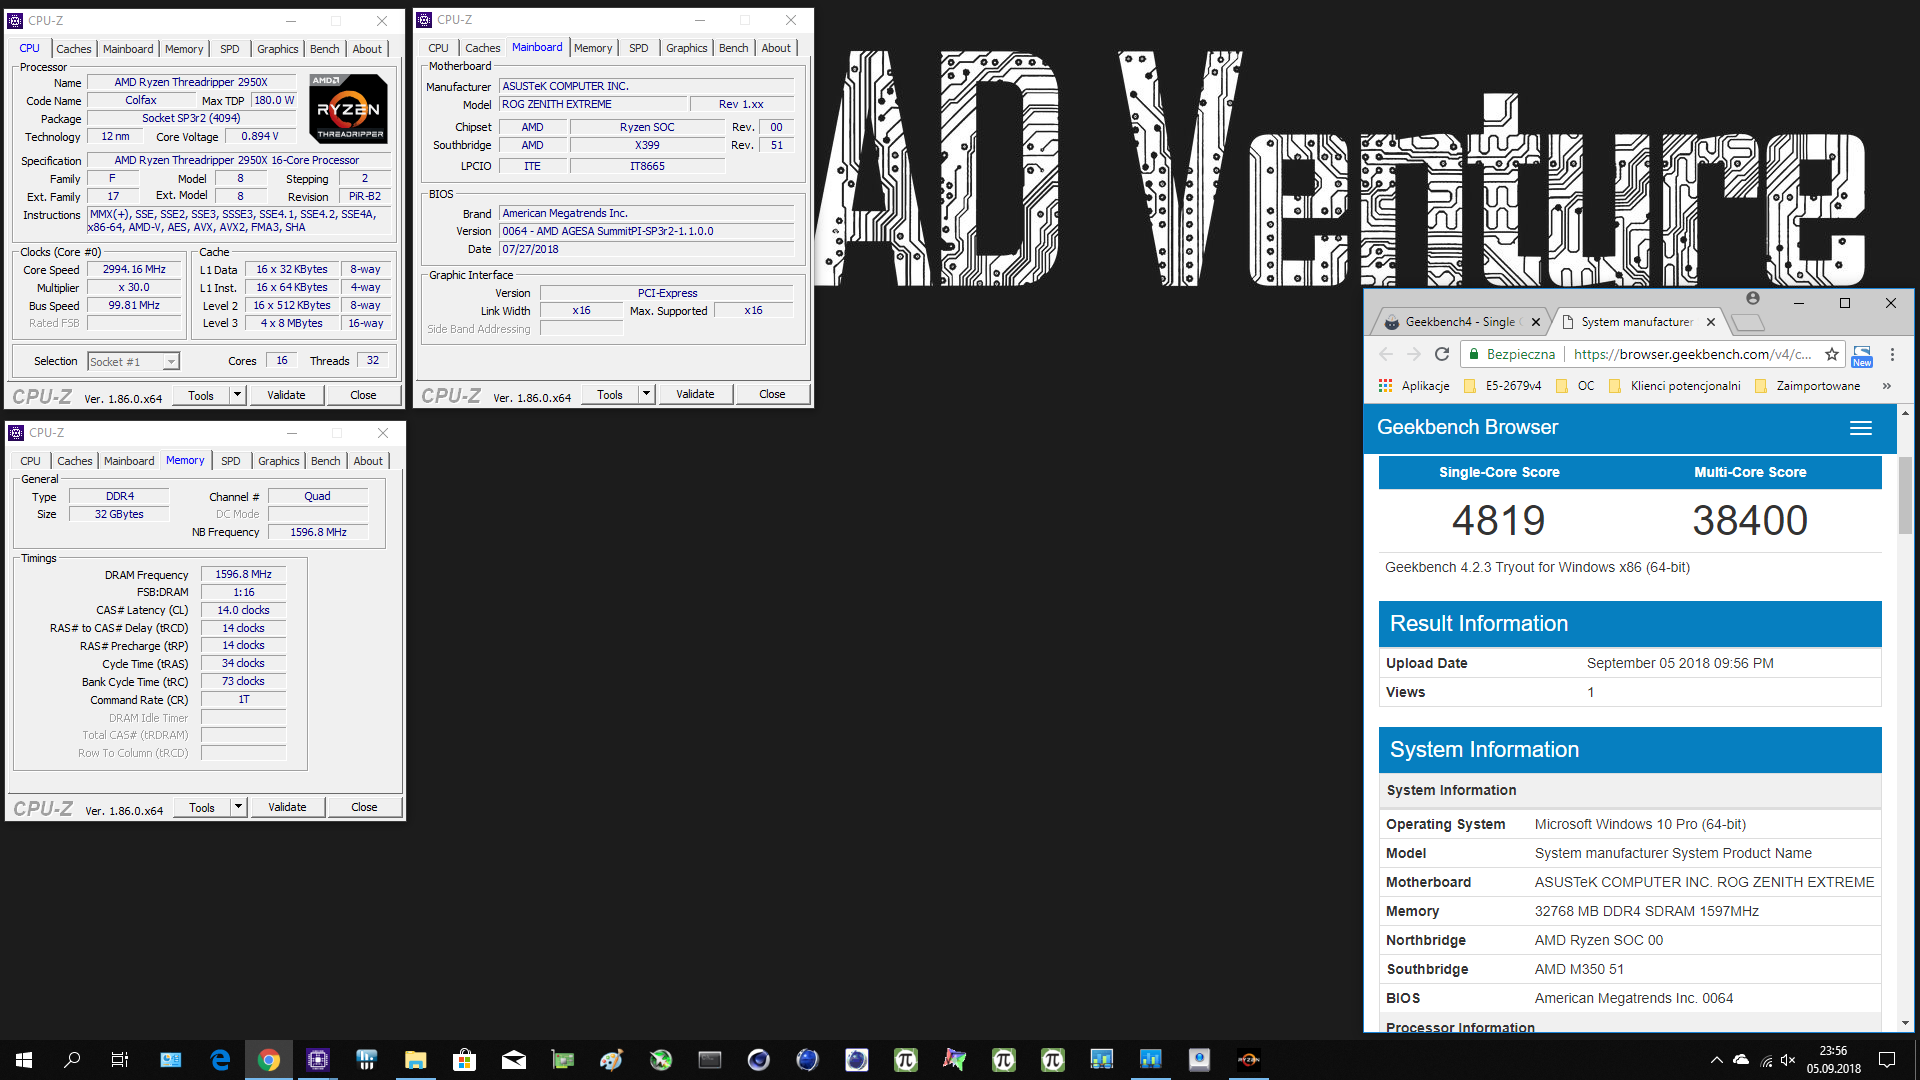Click Validate in the CPU tab window
The height and width of the screenshot is (1080, 1920).
(286, 395)
